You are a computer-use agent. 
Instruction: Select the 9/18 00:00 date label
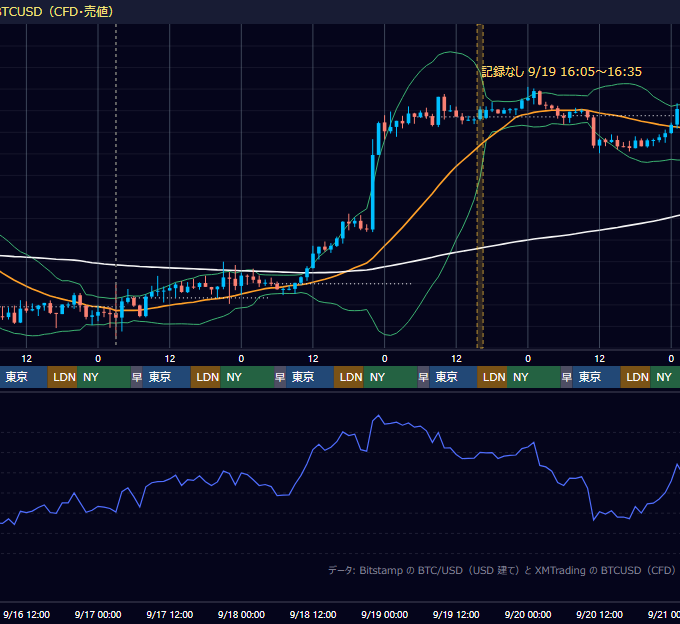click(x=241, y=614)
